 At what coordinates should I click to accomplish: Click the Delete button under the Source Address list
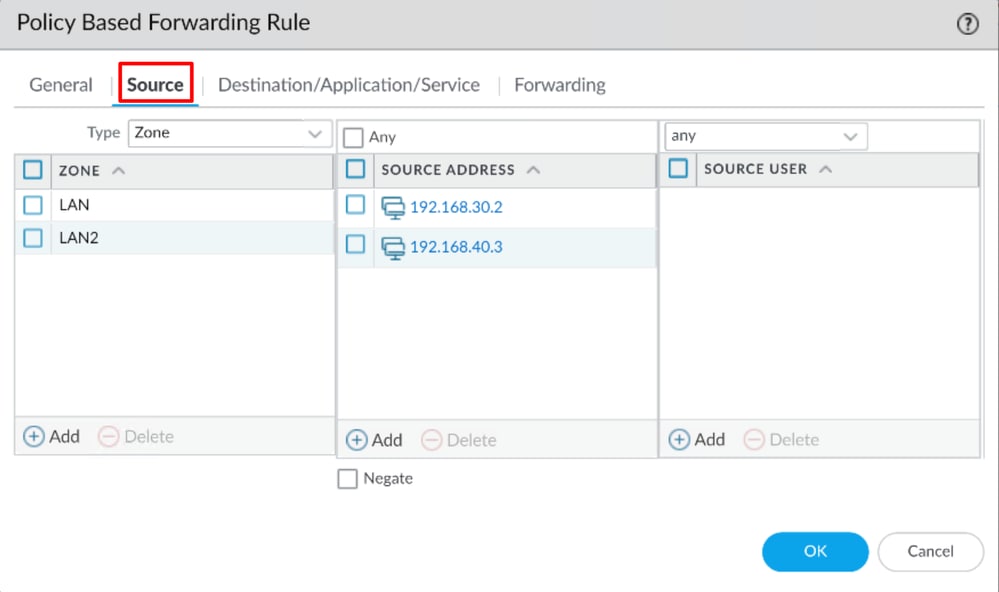[459, 440]
